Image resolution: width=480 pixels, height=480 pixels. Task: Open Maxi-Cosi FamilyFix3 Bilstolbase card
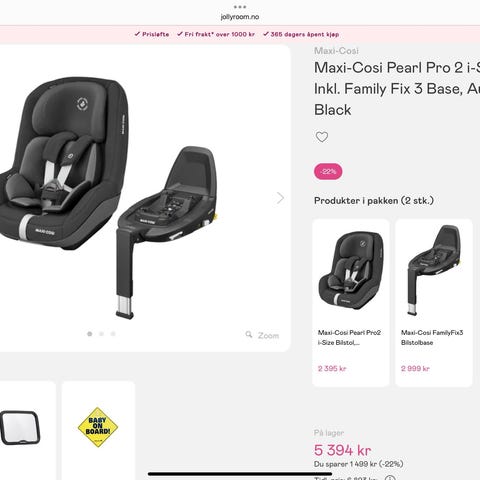click(x=434, y=303)
